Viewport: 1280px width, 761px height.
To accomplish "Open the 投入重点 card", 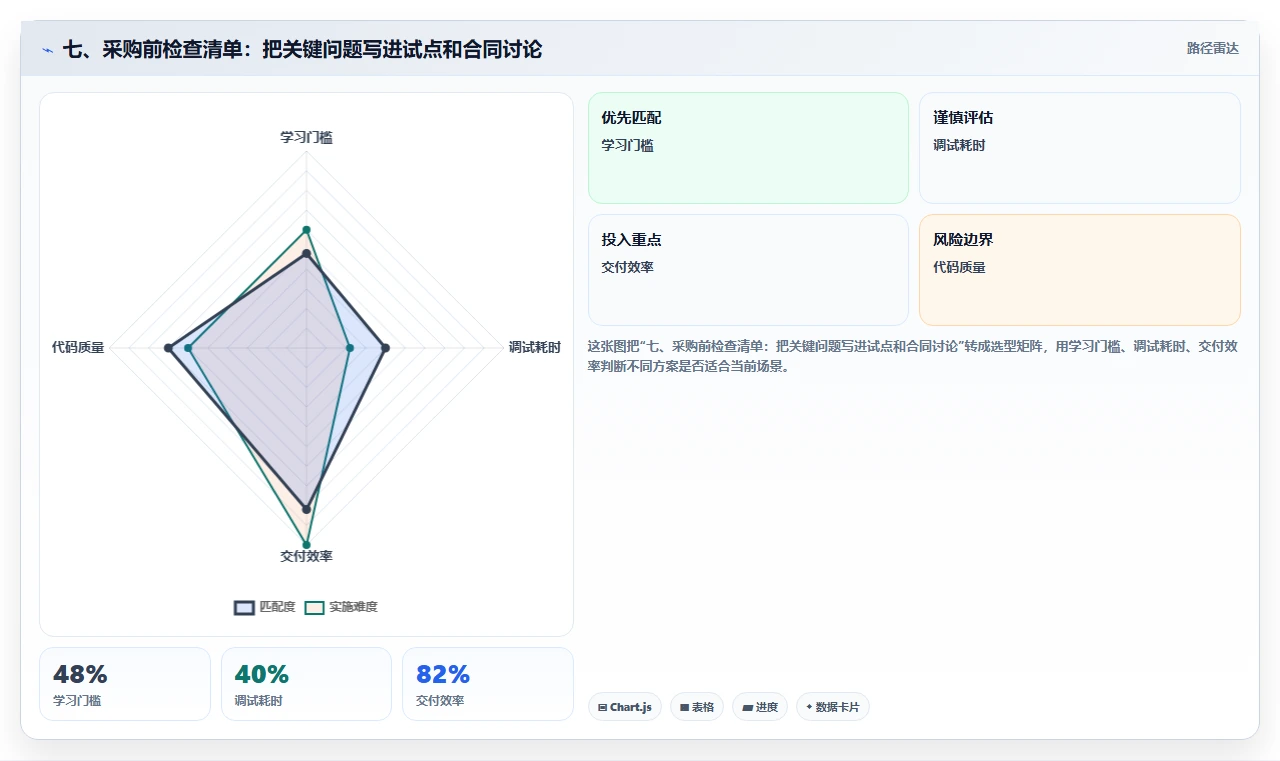I will 748,270.
